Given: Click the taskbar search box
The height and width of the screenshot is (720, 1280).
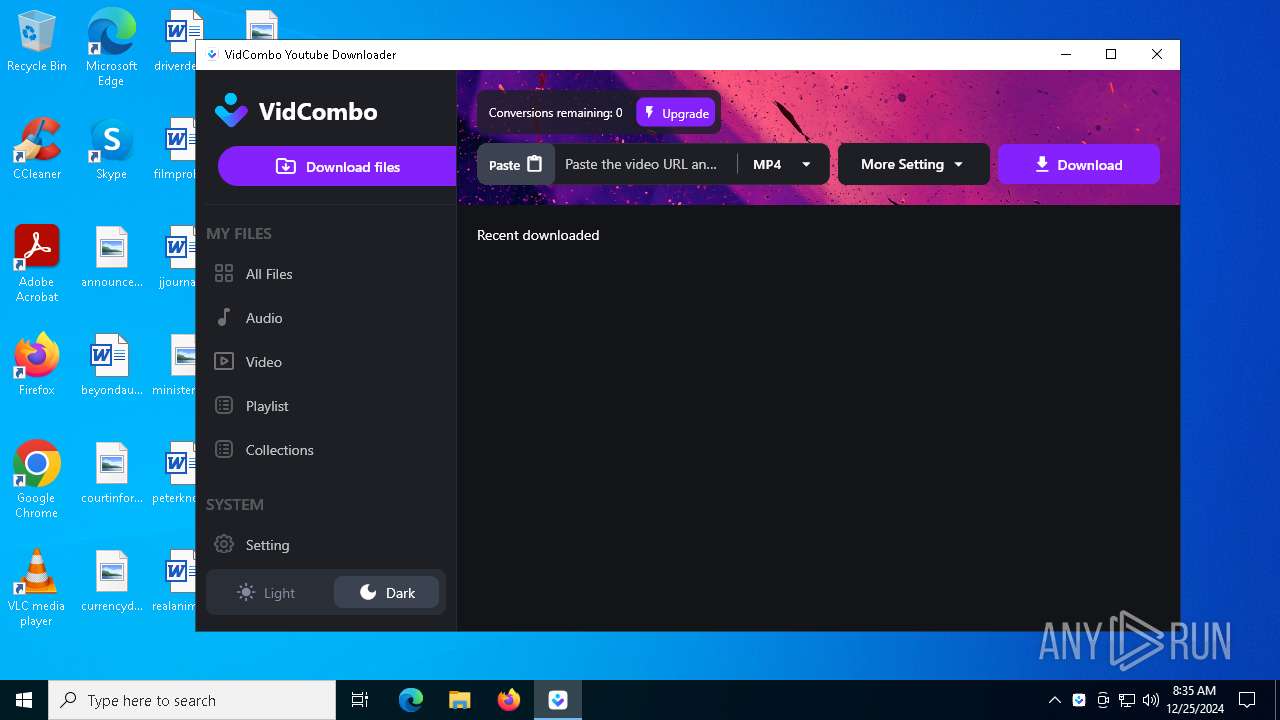Looking at the screenshot, I should 192,700.
